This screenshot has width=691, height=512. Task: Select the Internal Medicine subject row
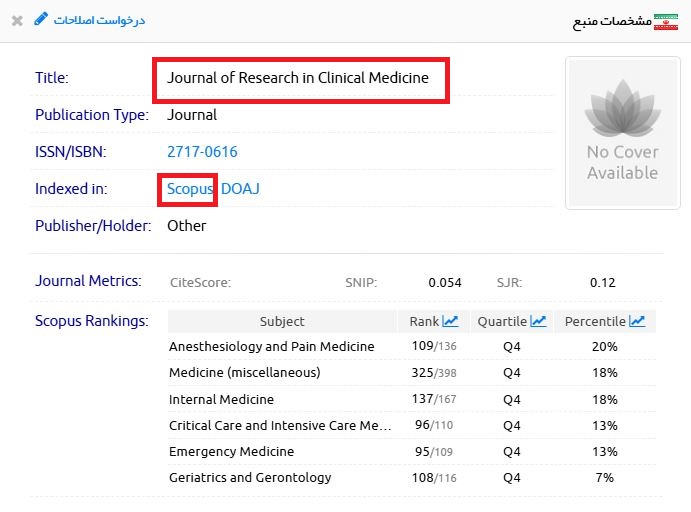[221, 399]
